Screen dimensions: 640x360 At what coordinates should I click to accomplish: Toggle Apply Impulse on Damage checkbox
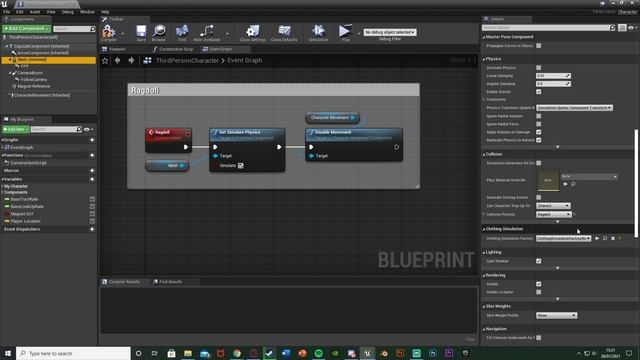point(539,132)
